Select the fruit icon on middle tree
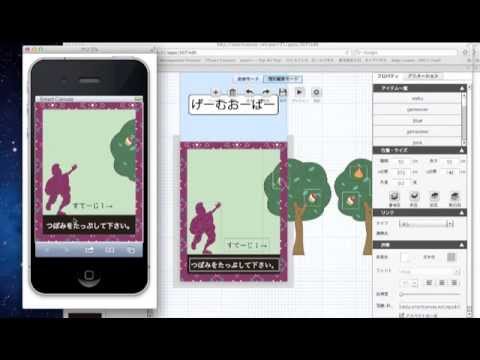This screenshot has height=360, width=480. 312,197
